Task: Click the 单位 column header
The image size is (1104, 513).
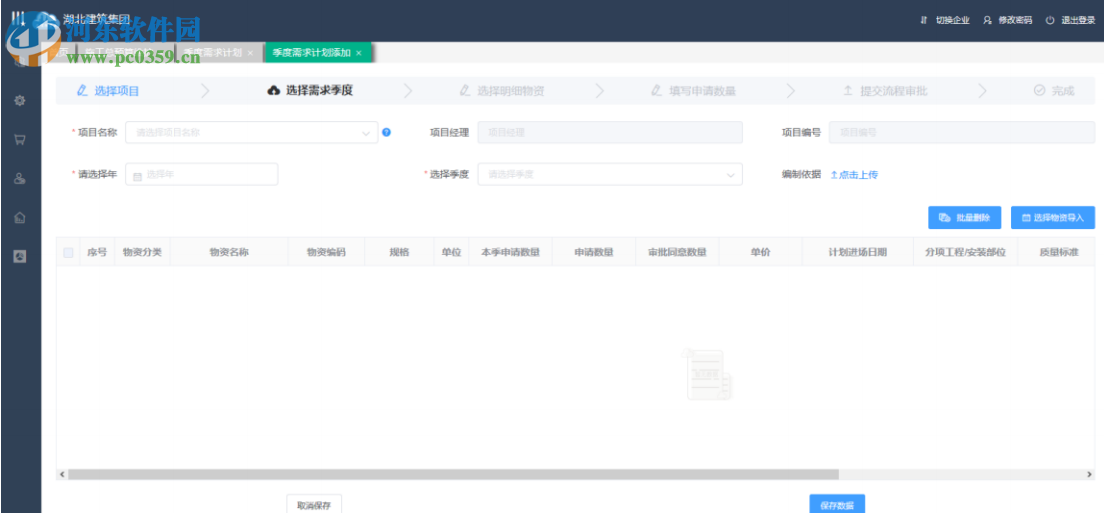Action: [451, 253]
